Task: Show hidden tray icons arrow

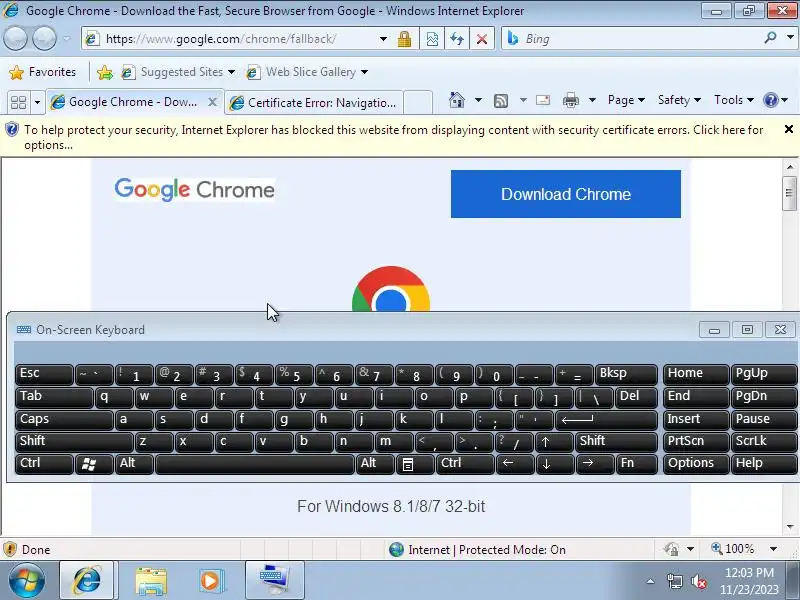Action: pyautogui.click(x=650, y=581)
